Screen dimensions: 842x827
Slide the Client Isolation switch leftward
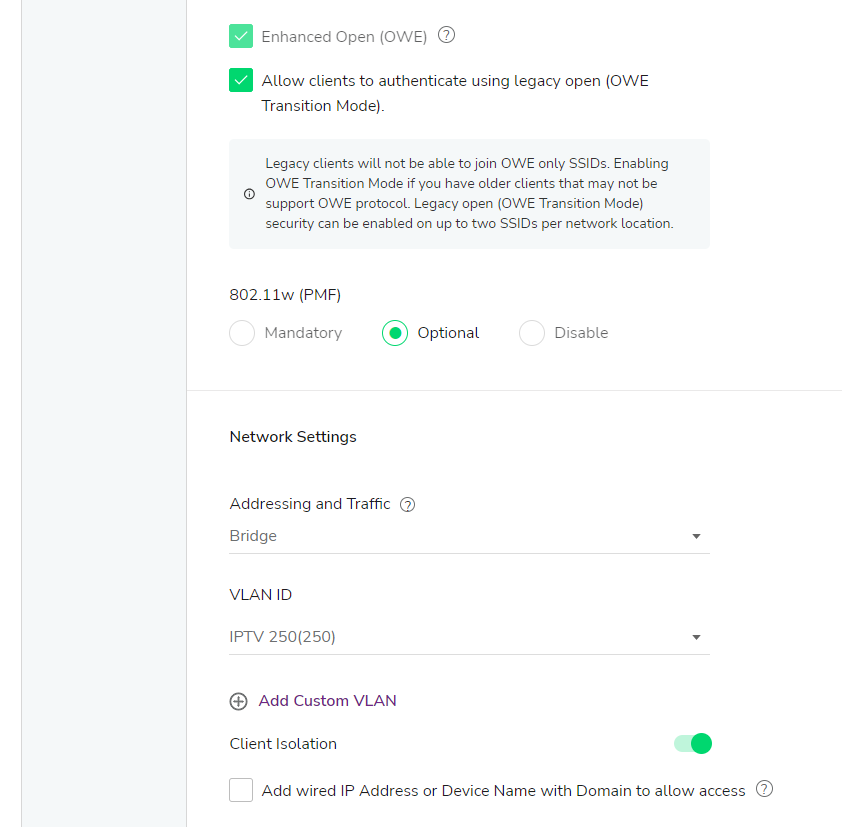click(x=691, y=744)
